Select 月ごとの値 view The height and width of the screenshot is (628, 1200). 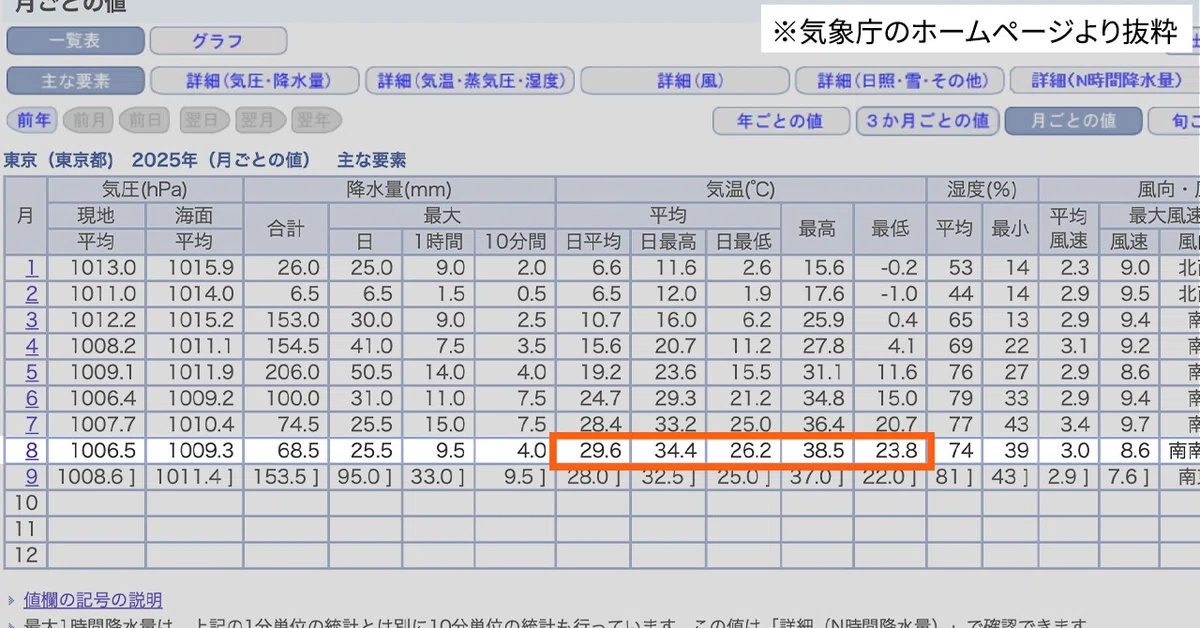coord(1073,121)
